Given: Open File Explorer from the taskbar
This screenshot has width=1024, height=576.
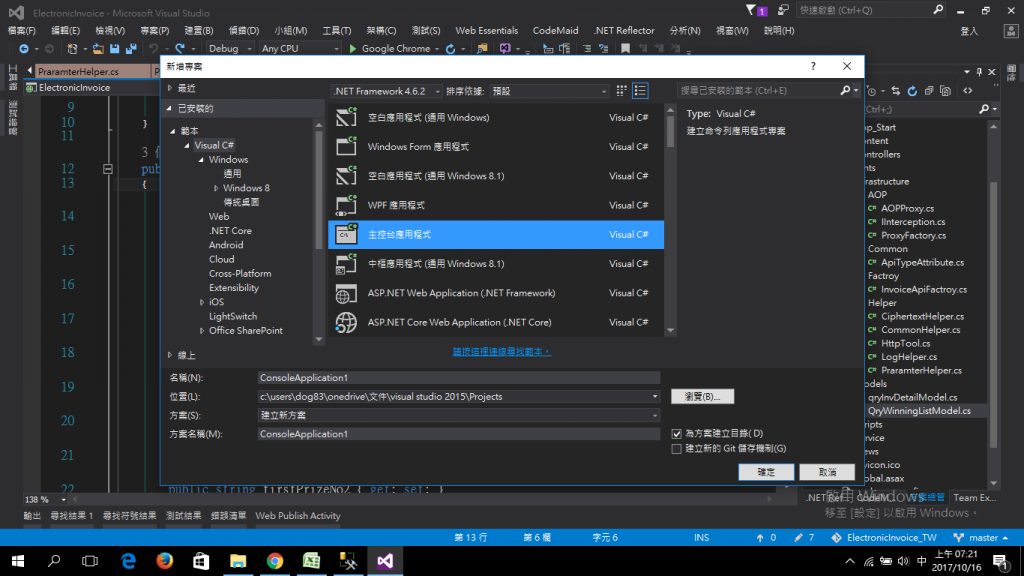Looking at the screenshot, I should [x=238, y=561].
